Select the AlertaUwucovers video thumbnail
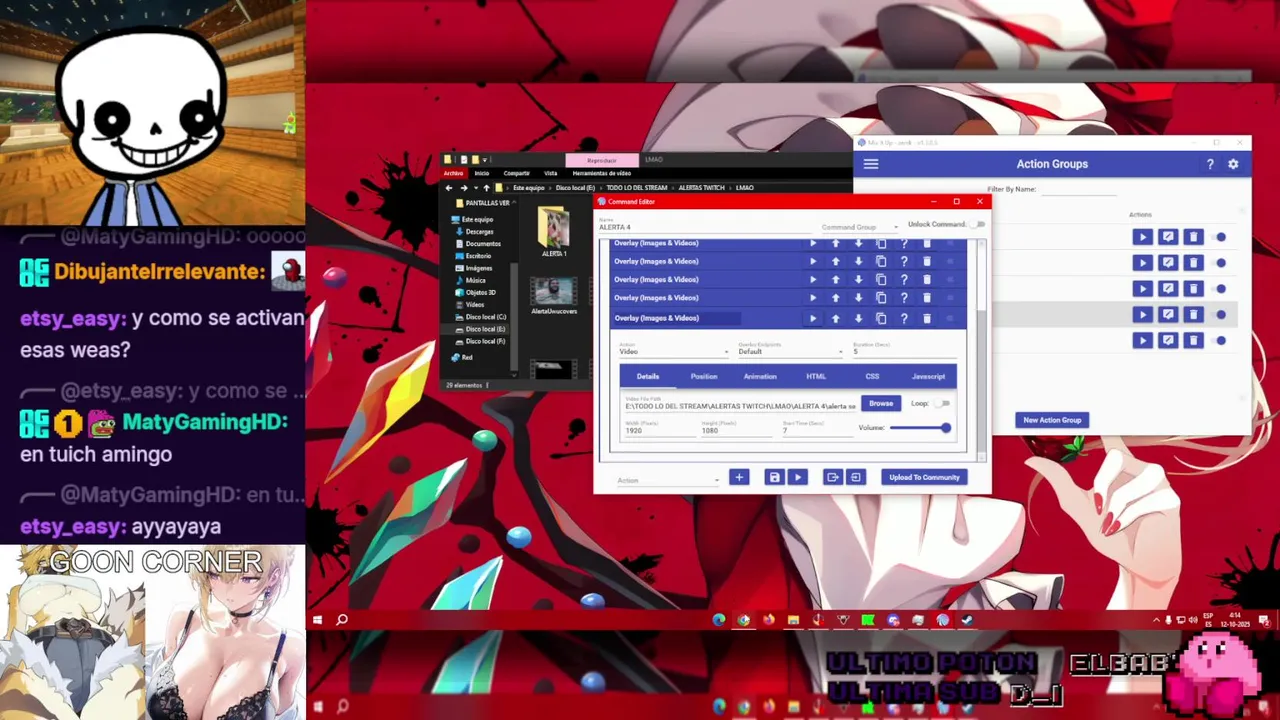Viewport: 1280px width, 720px height. point(554,295)
